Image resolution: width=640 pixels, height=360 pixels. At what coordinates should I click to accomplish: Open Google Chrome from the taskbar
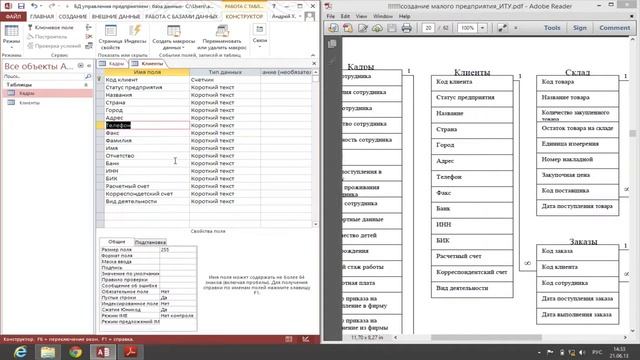coord(75,352)
